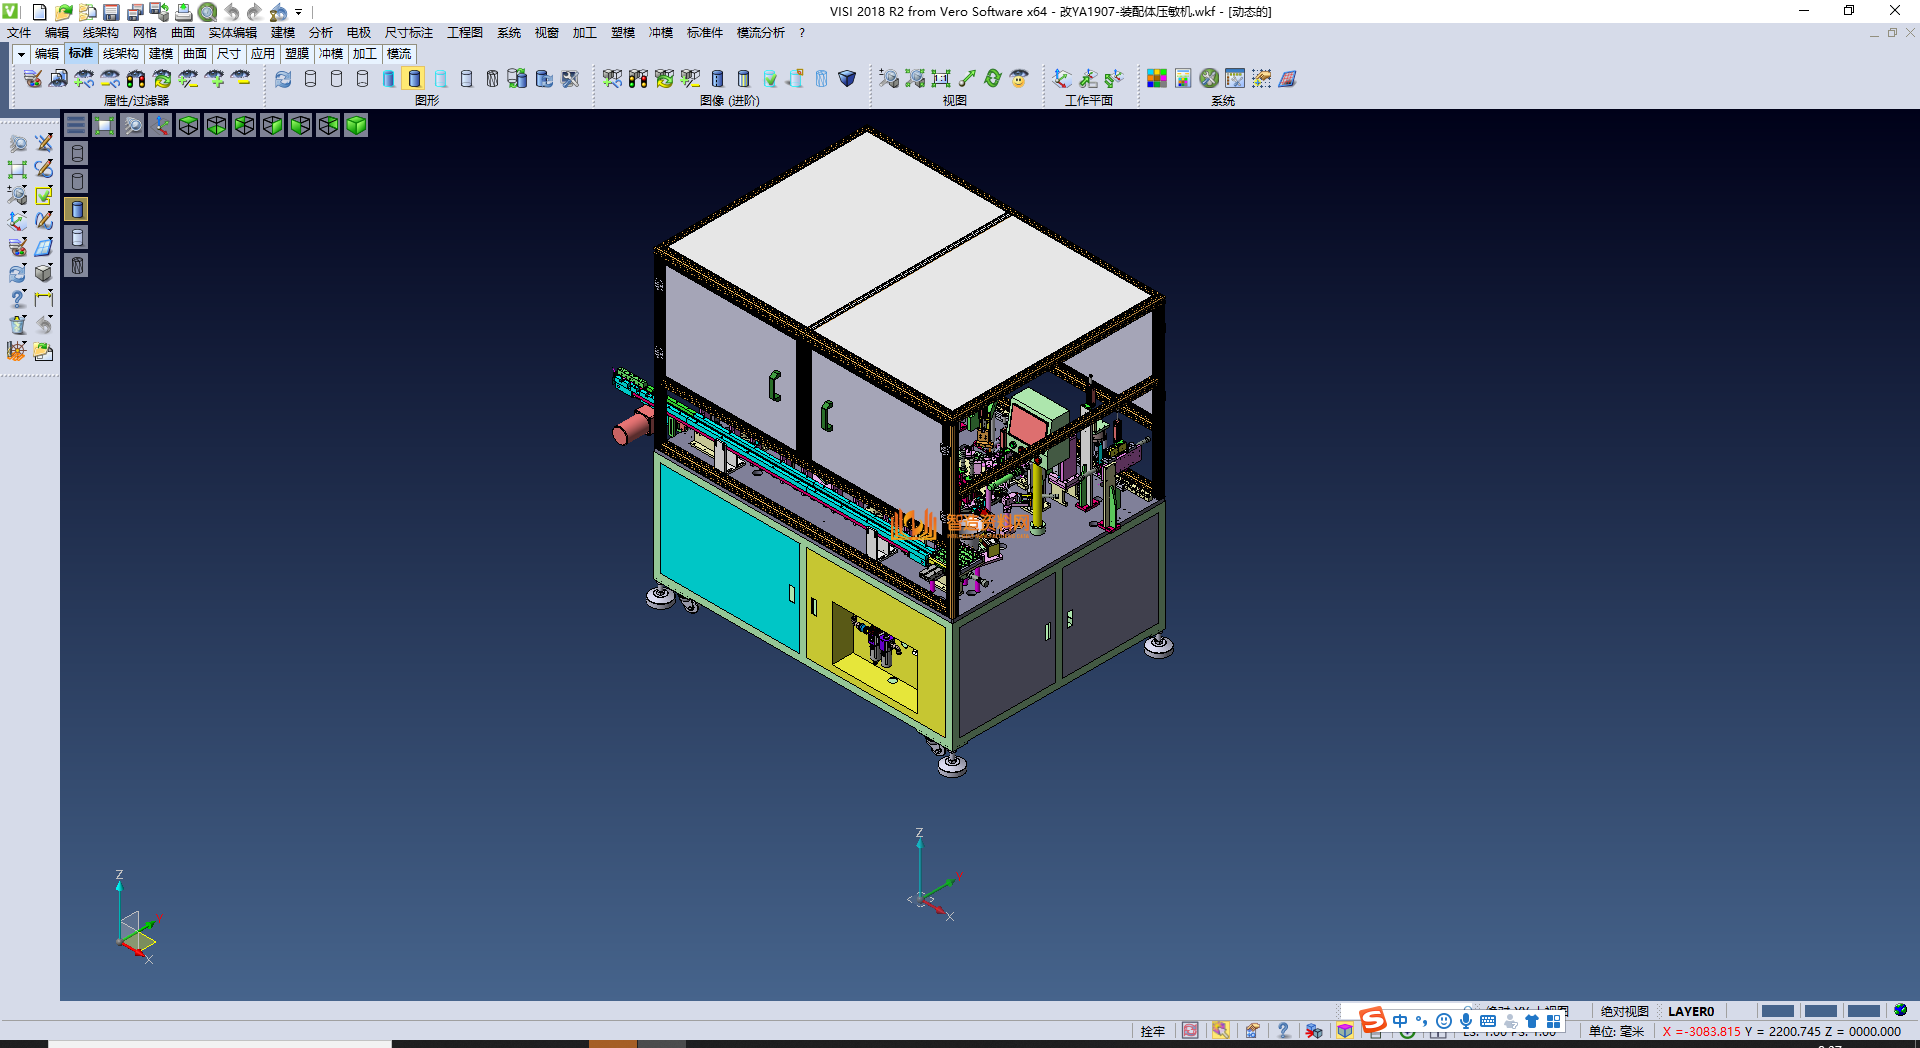Toggle the highlighted shaded cylinder mode in ribbon
This screenshot has width=1920, height=1048.
(414, 79)
